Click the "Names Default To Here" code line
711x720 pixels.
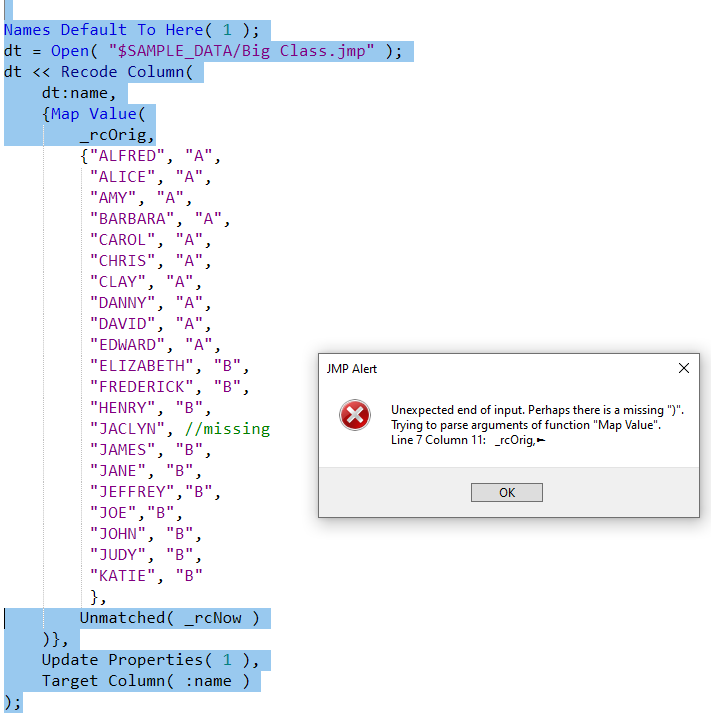131,30
